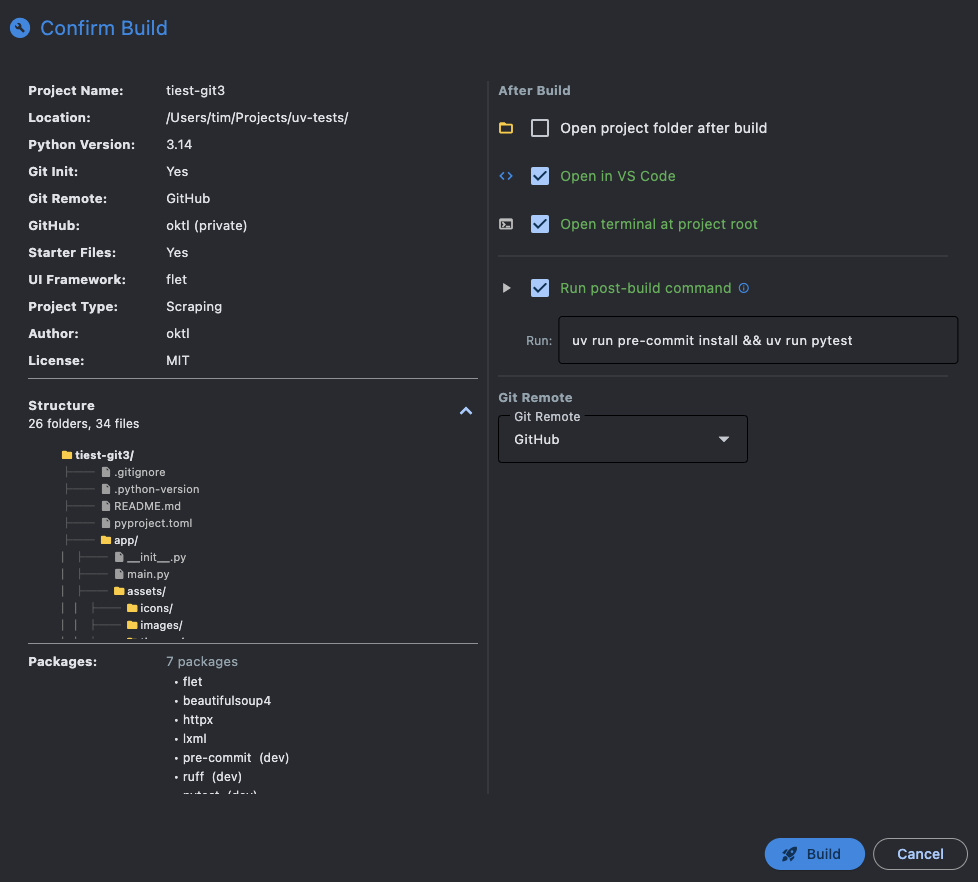Viewport: 978px width, 882px height.
Task: Click the folder icon next to Open project folder
Action: point(506,128)
